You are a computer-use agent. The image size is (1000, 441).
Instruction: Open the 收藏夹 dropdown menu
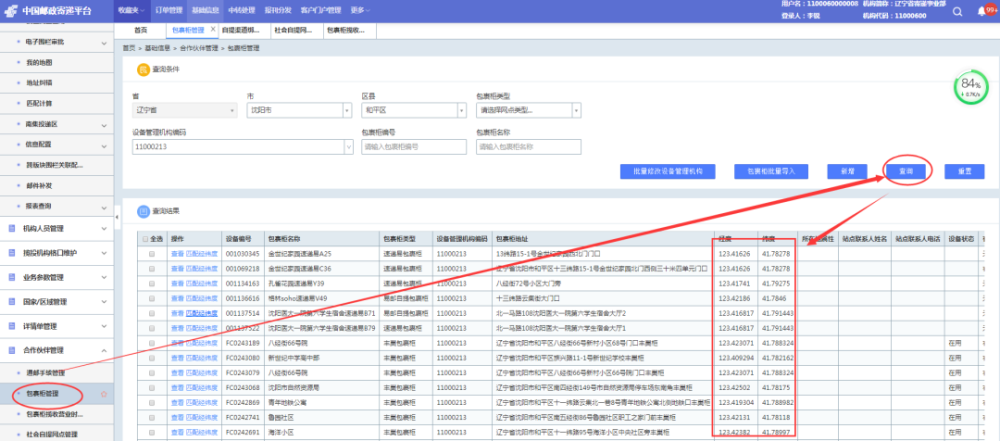(x=133, y=11)
